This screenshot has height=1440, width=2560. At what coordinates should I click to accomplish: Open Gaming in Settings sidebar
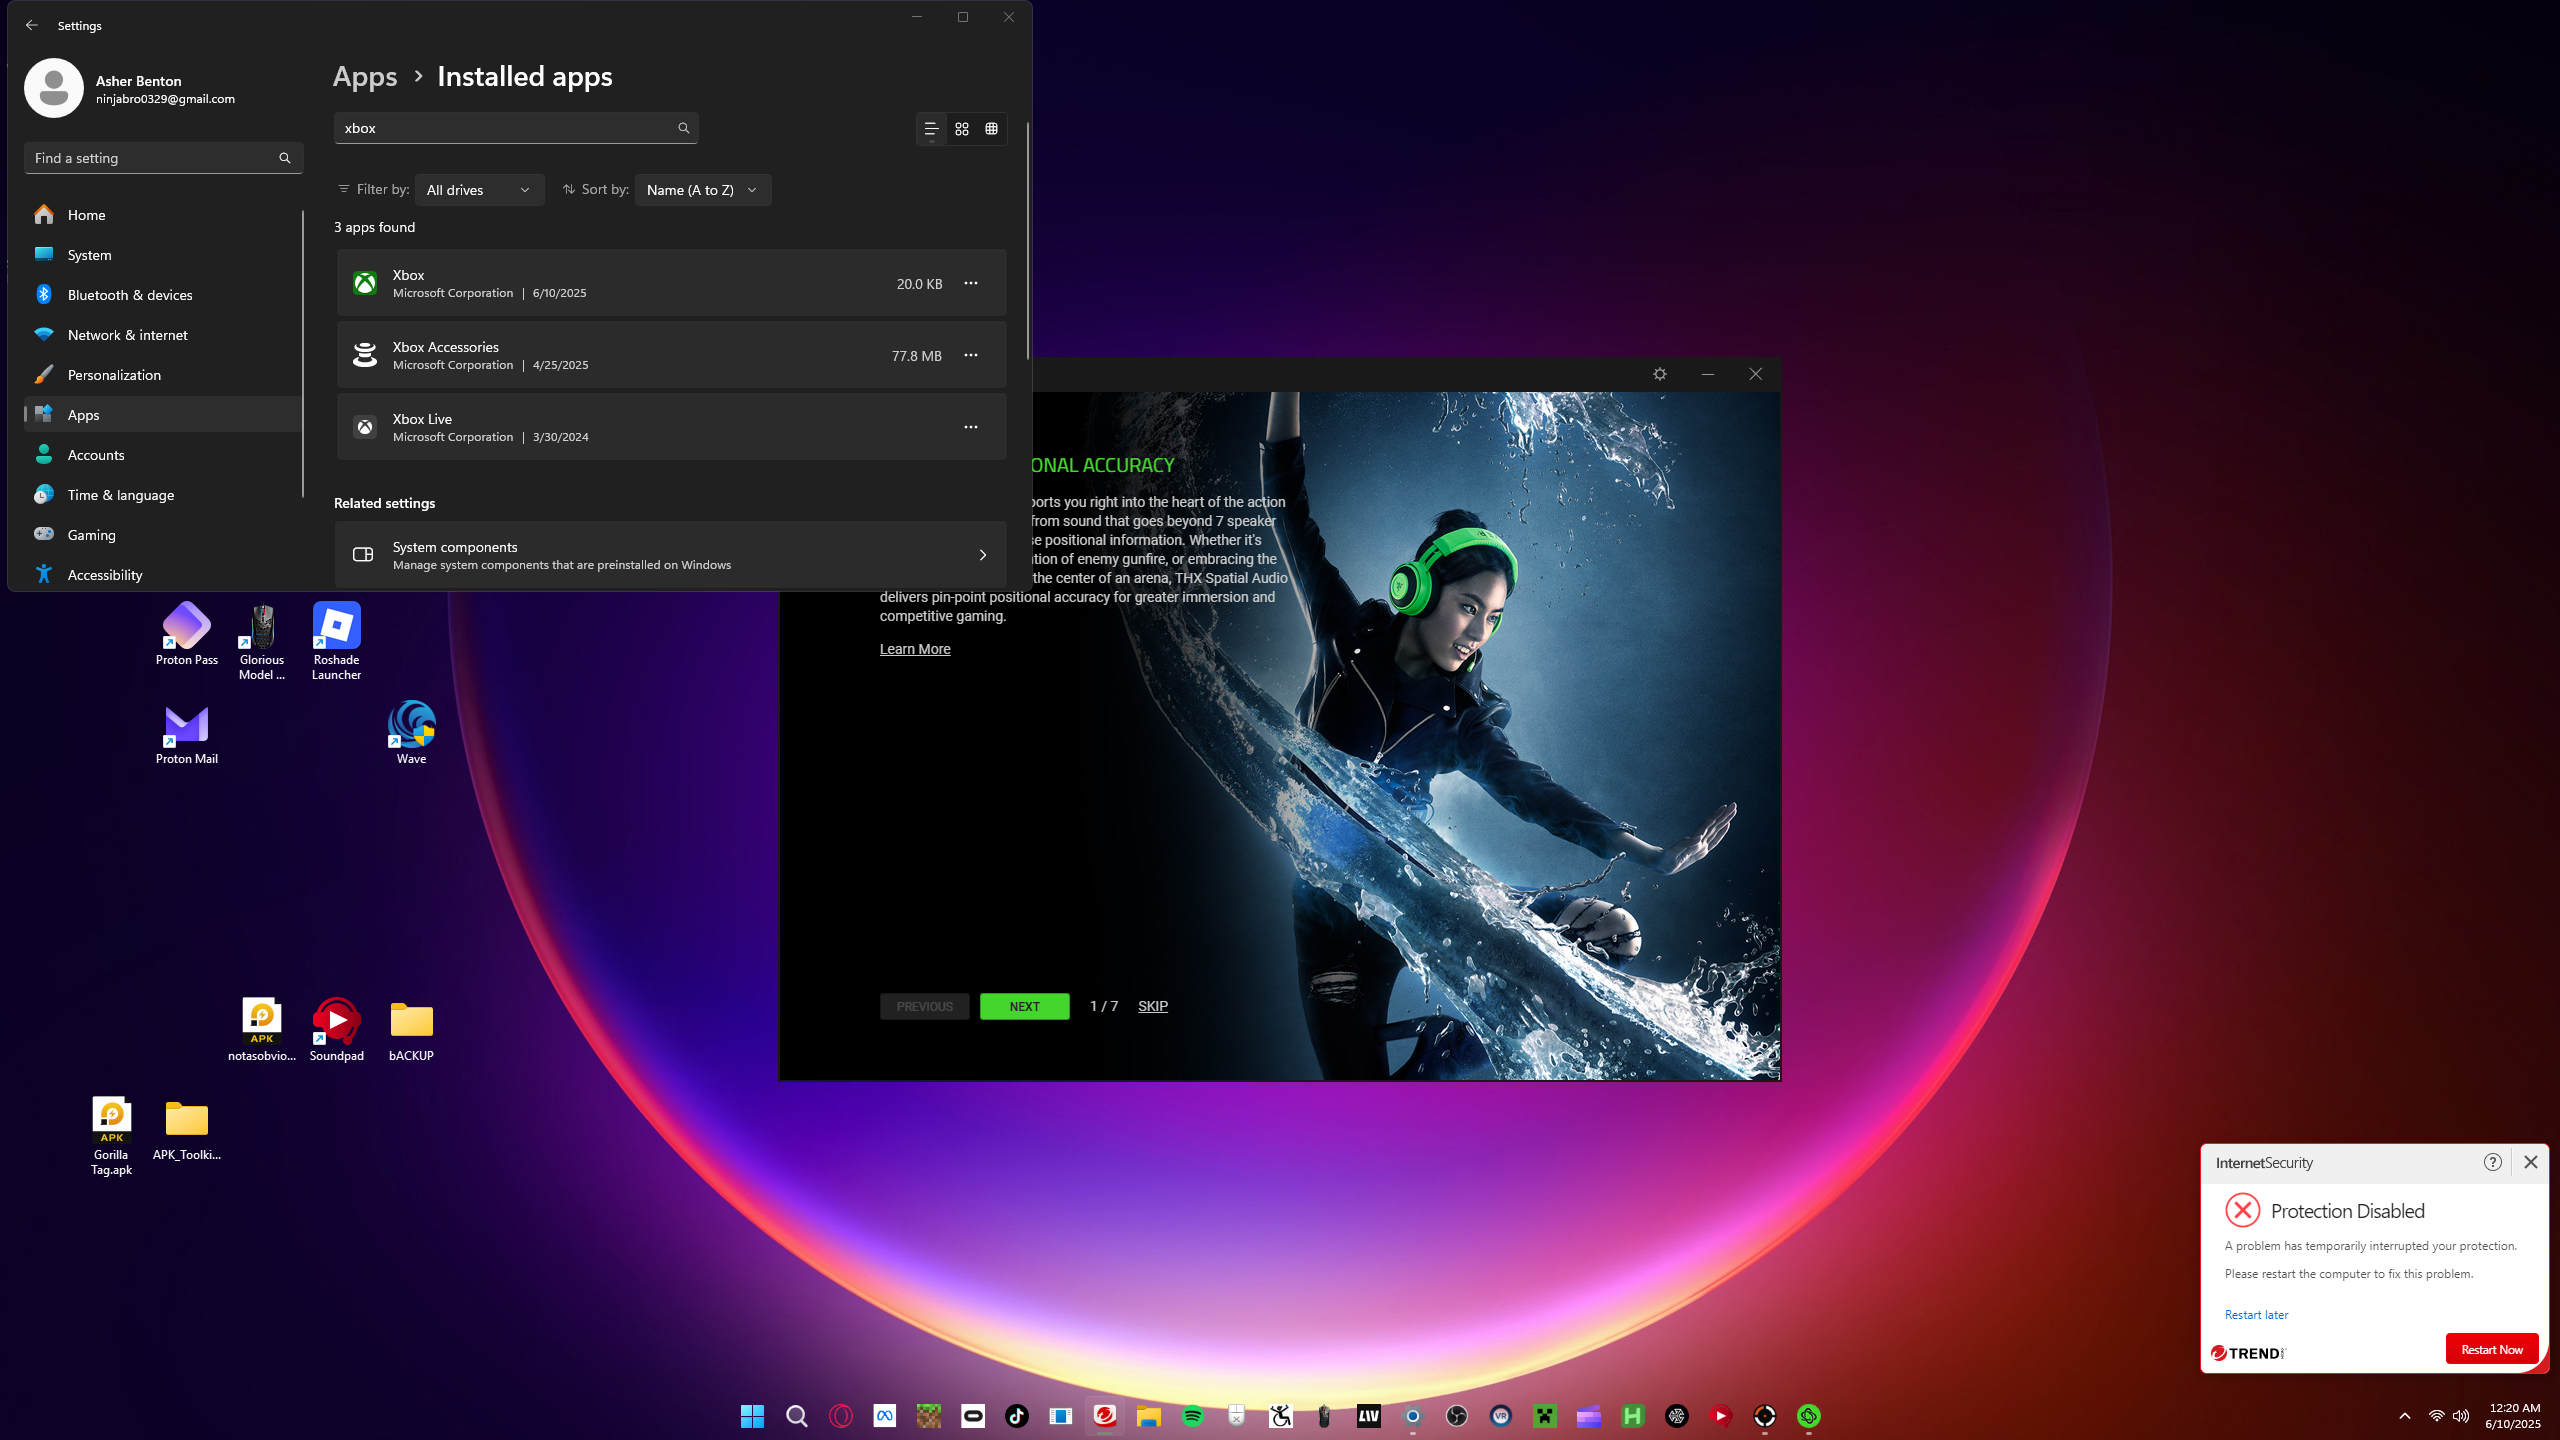(x=92, y=535)
